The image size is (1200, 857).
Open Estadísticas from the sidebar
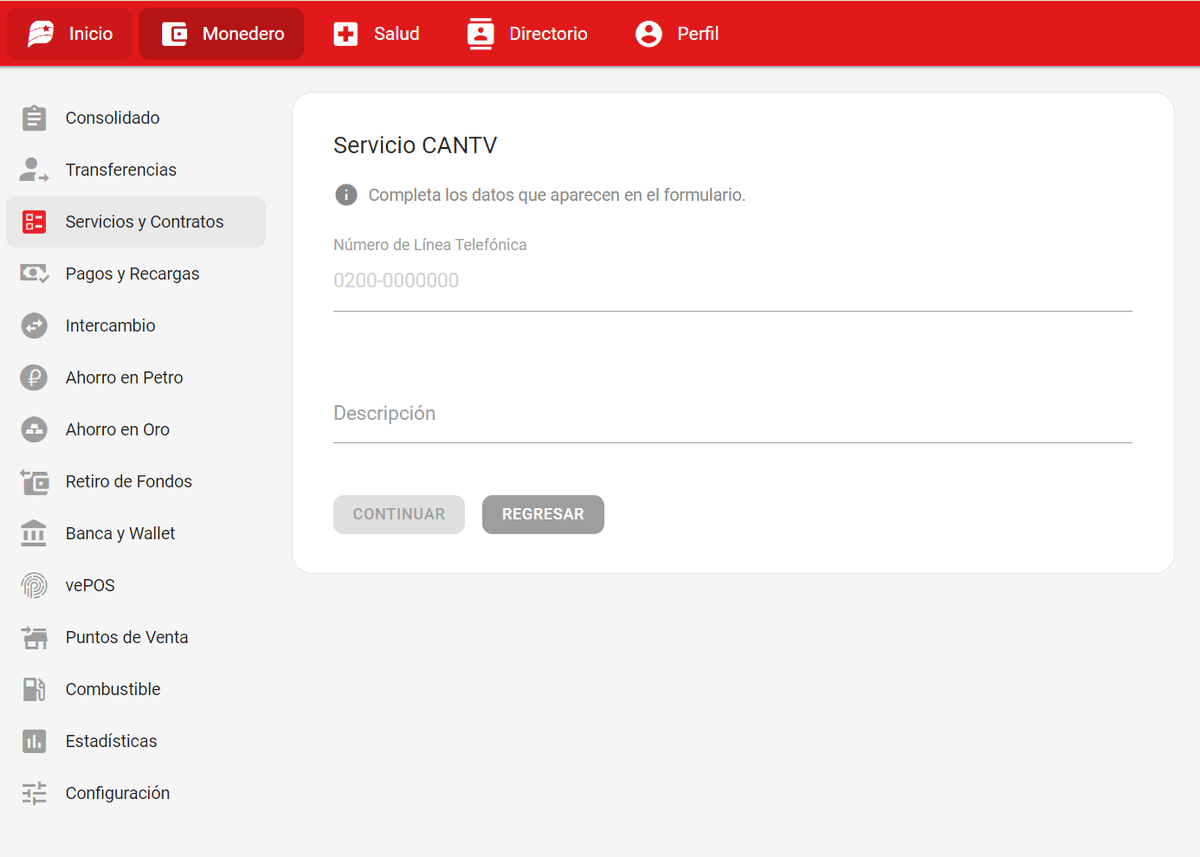136,742
